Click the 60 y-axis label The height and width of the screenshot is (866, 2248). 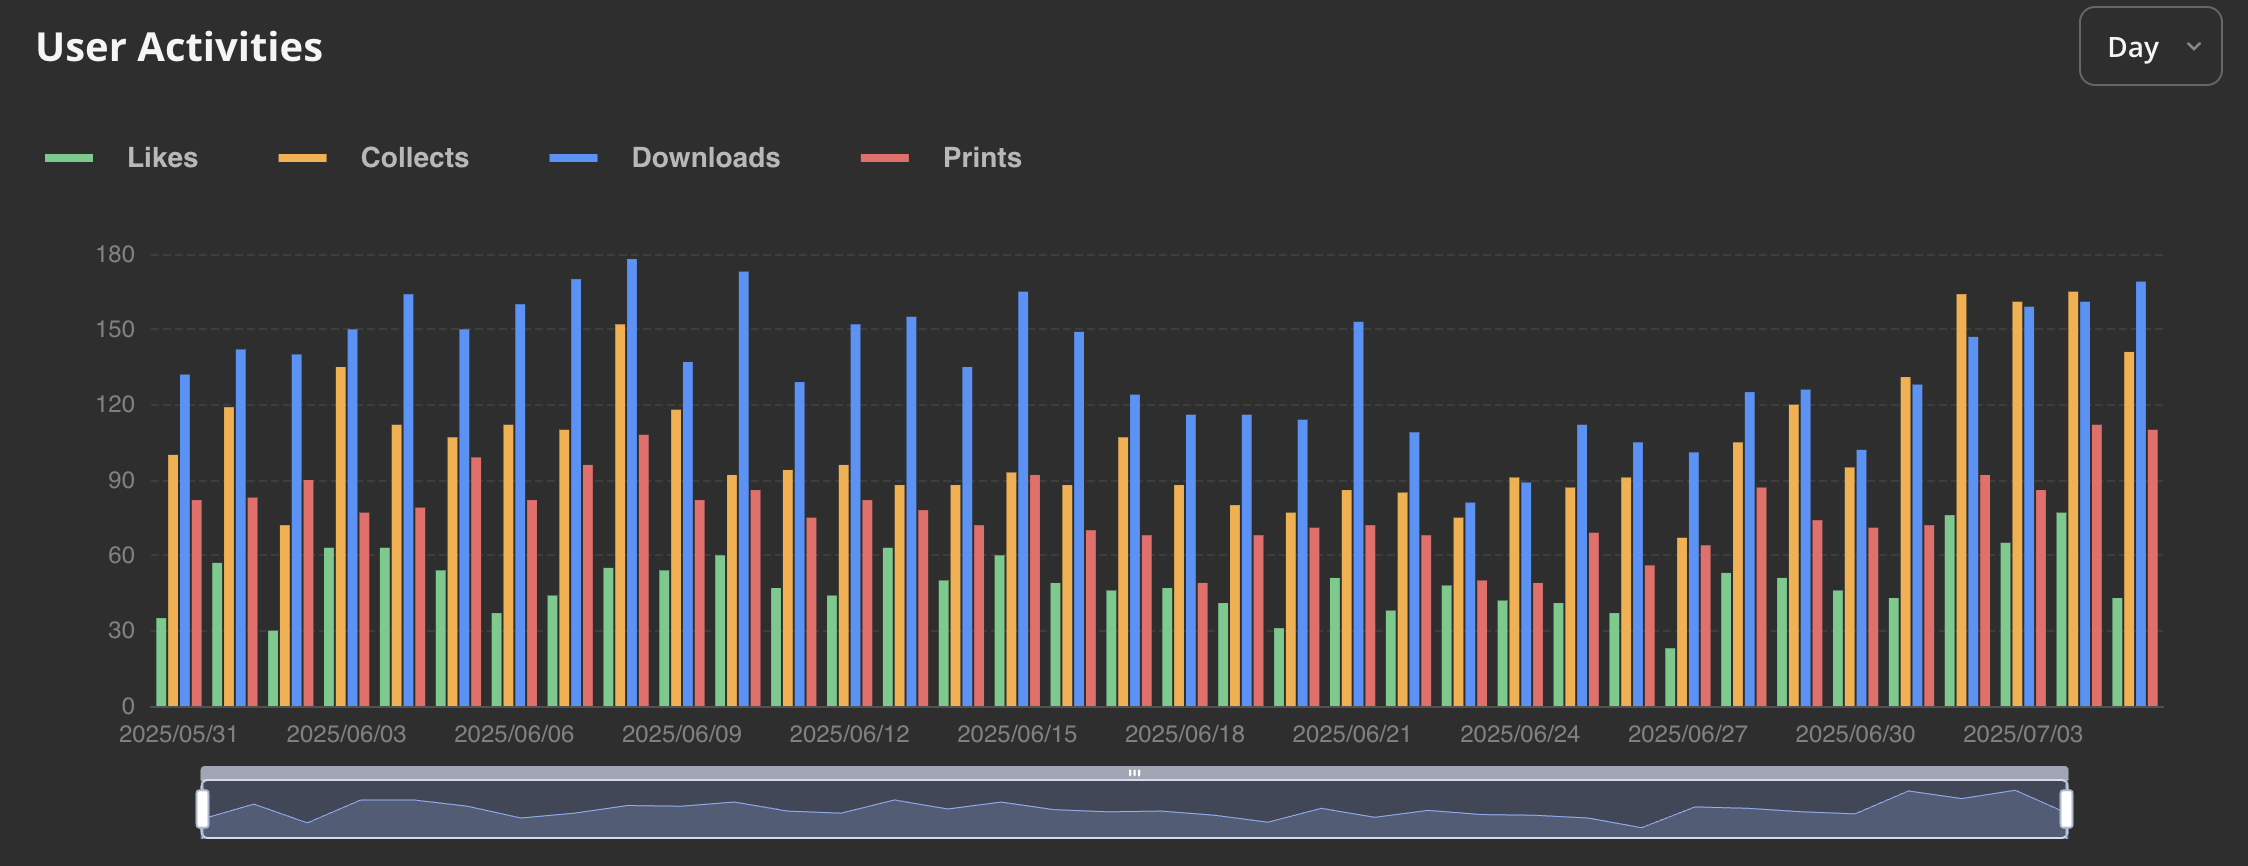pyautogui.click(x=121, y=555)
